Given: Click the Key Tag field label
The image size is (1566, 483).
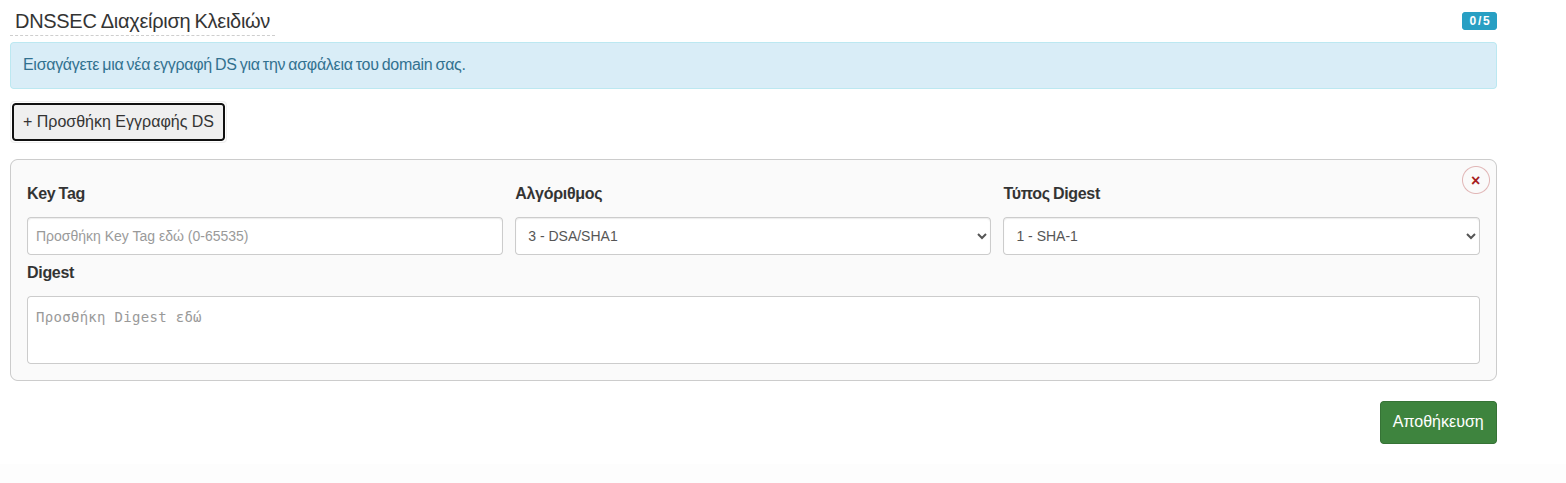Looking at the screenshot, I should click(56, 194).
